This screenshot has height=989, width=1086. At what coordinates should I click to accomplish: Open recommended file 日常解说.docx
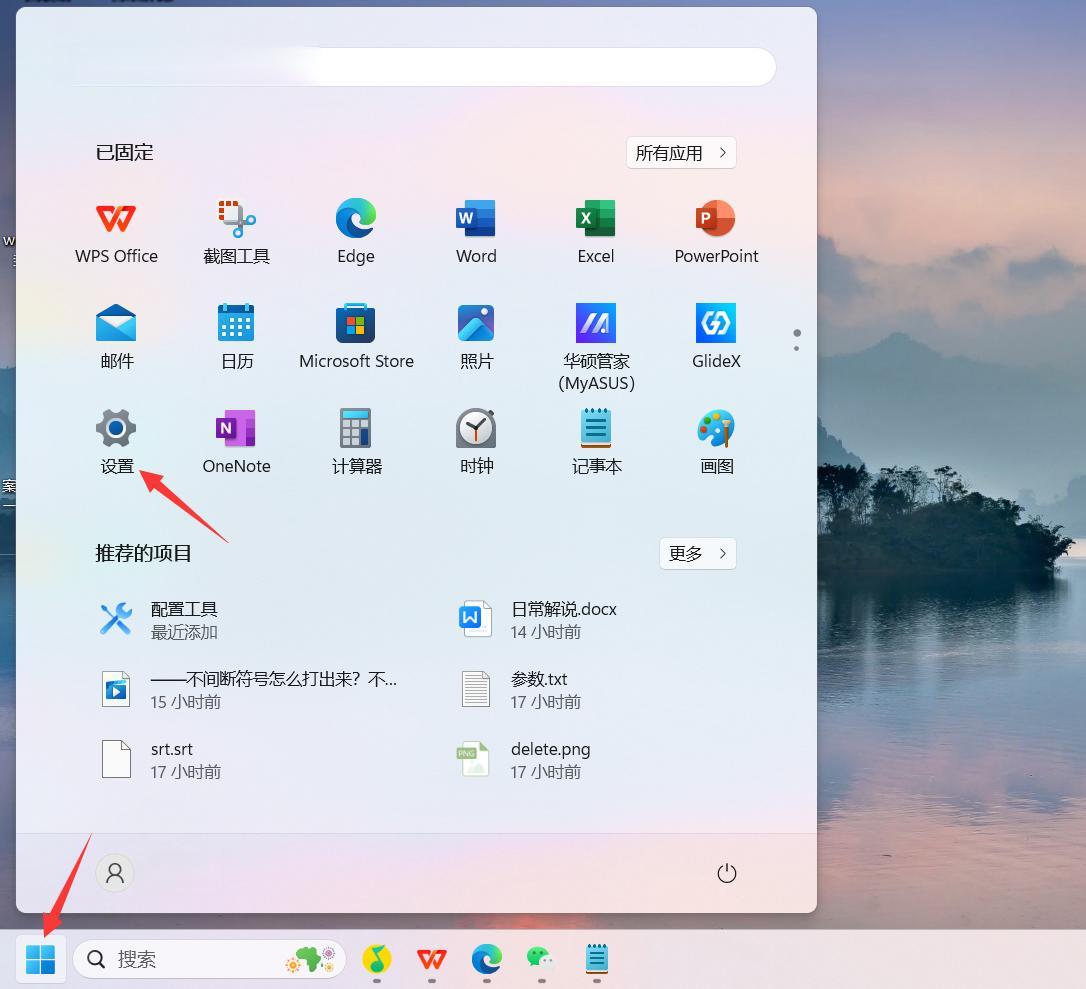tap(537, 620)
